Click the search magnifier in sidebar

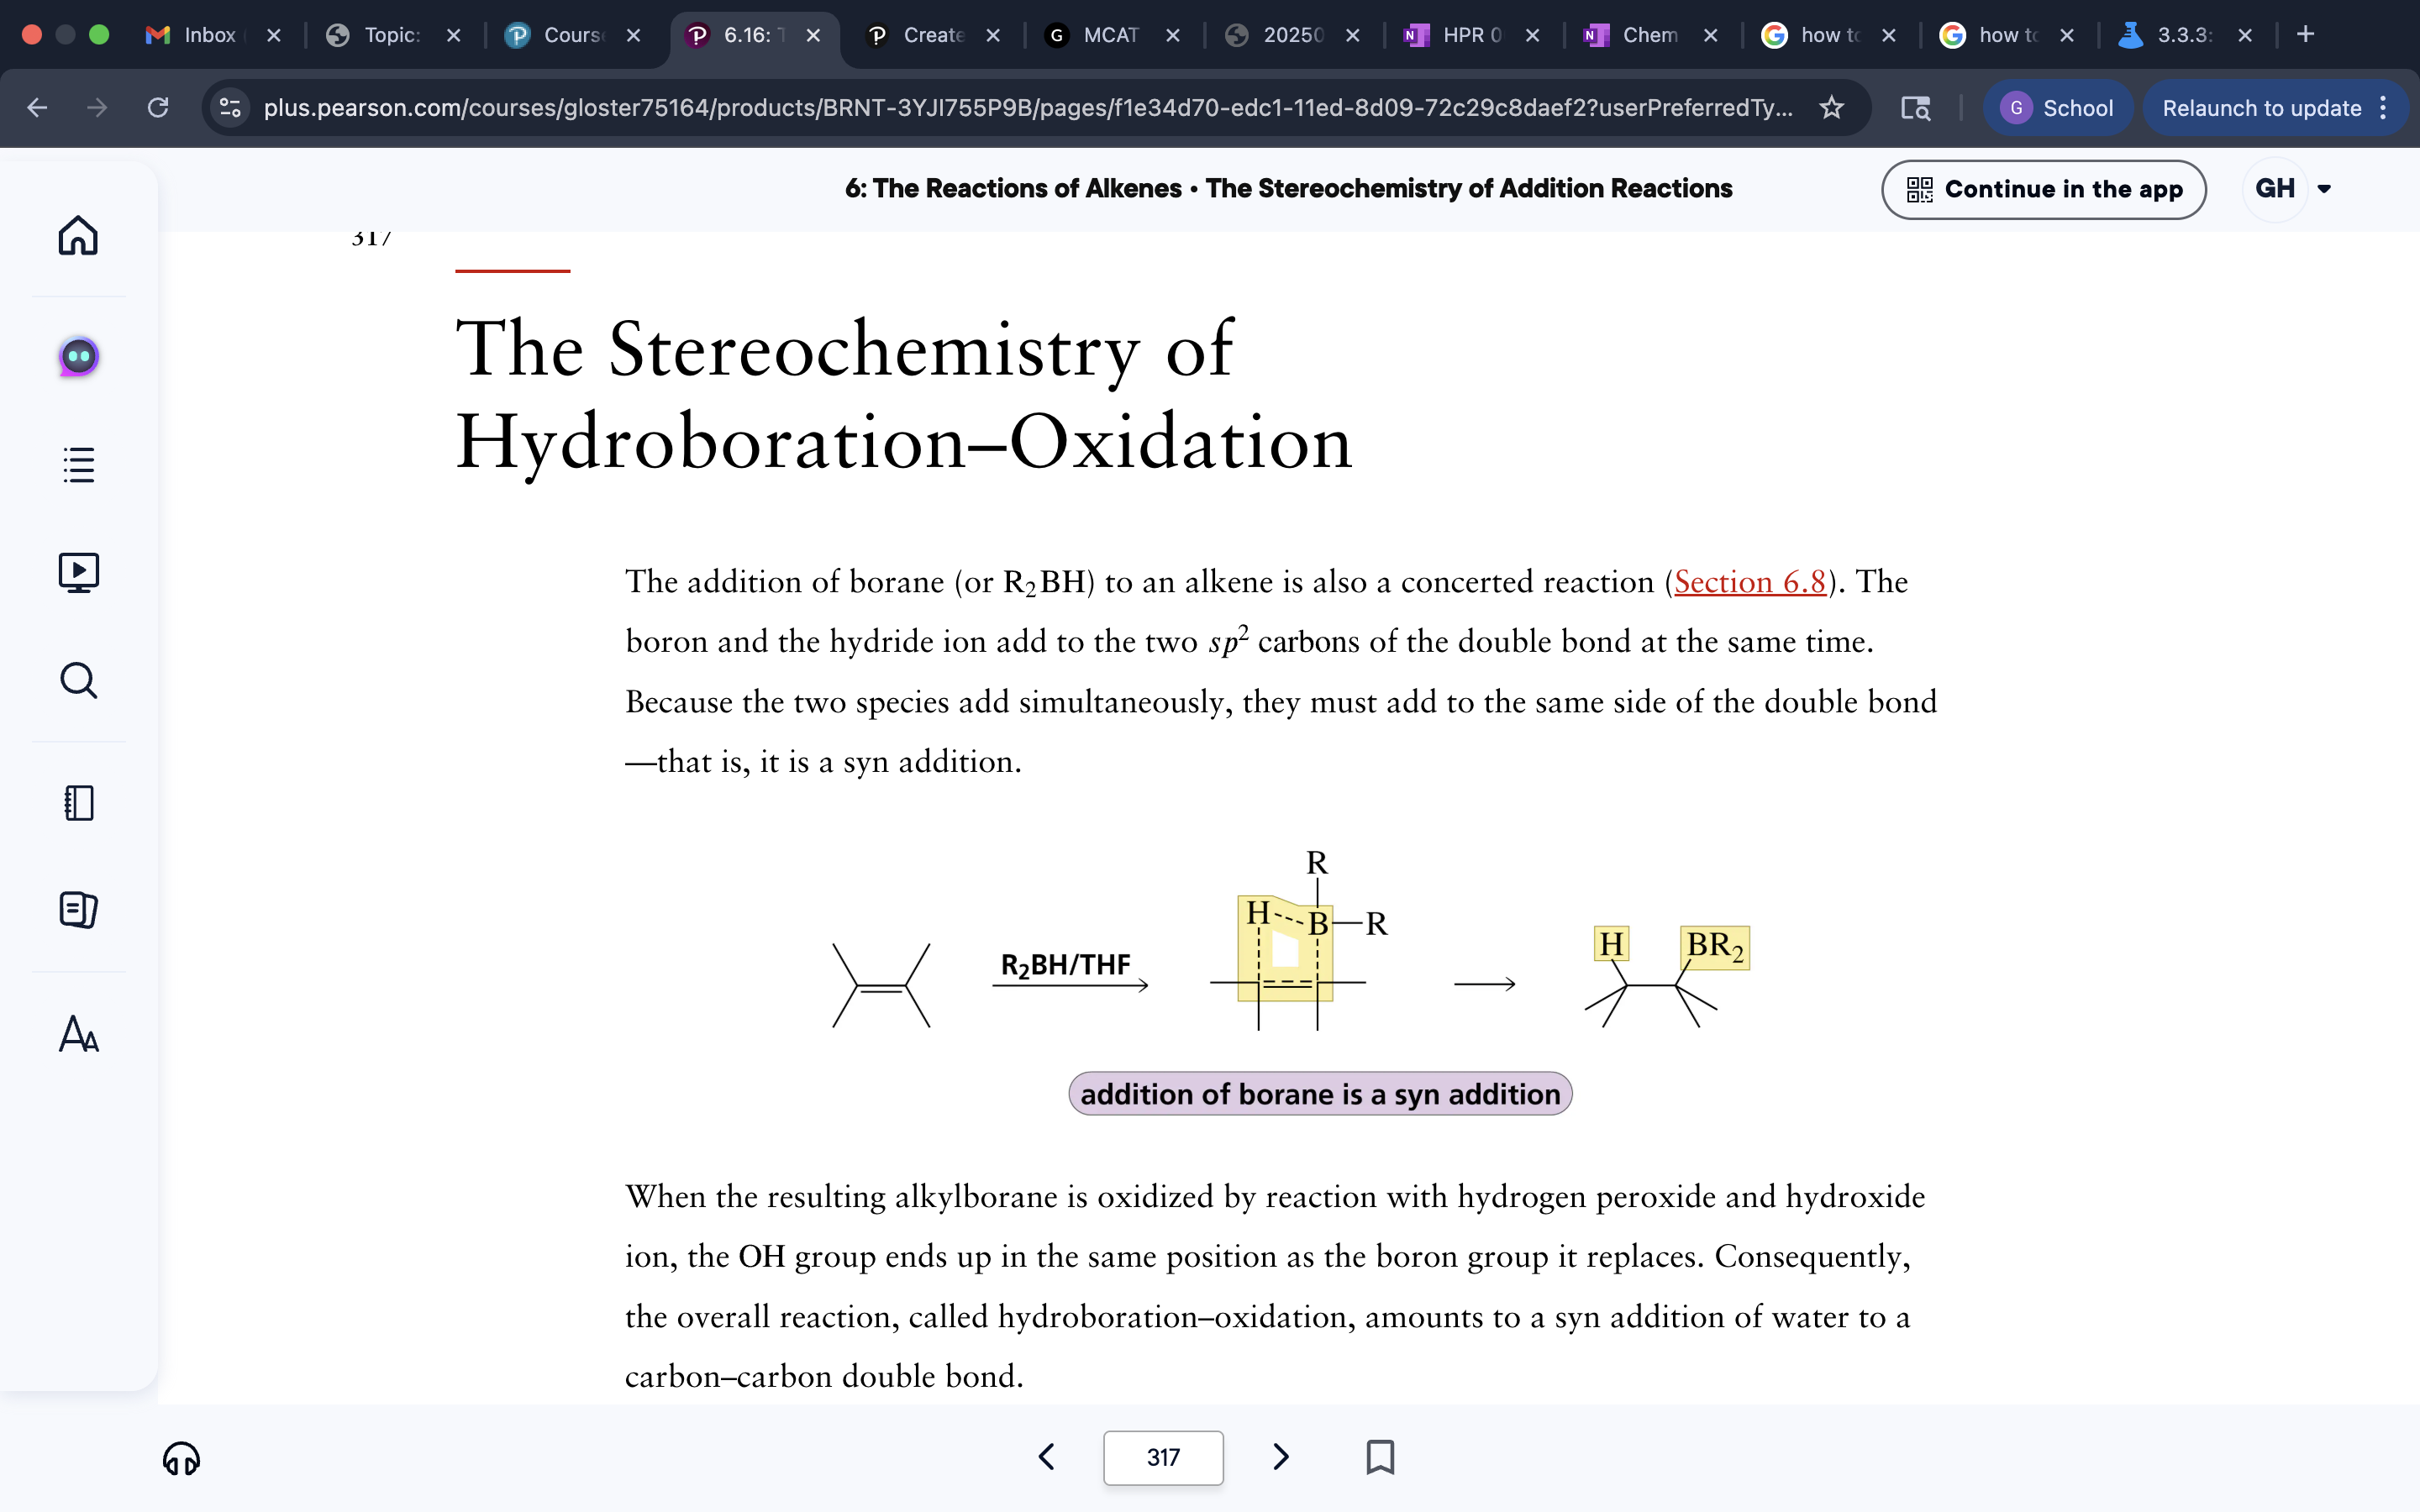[78, 681]
